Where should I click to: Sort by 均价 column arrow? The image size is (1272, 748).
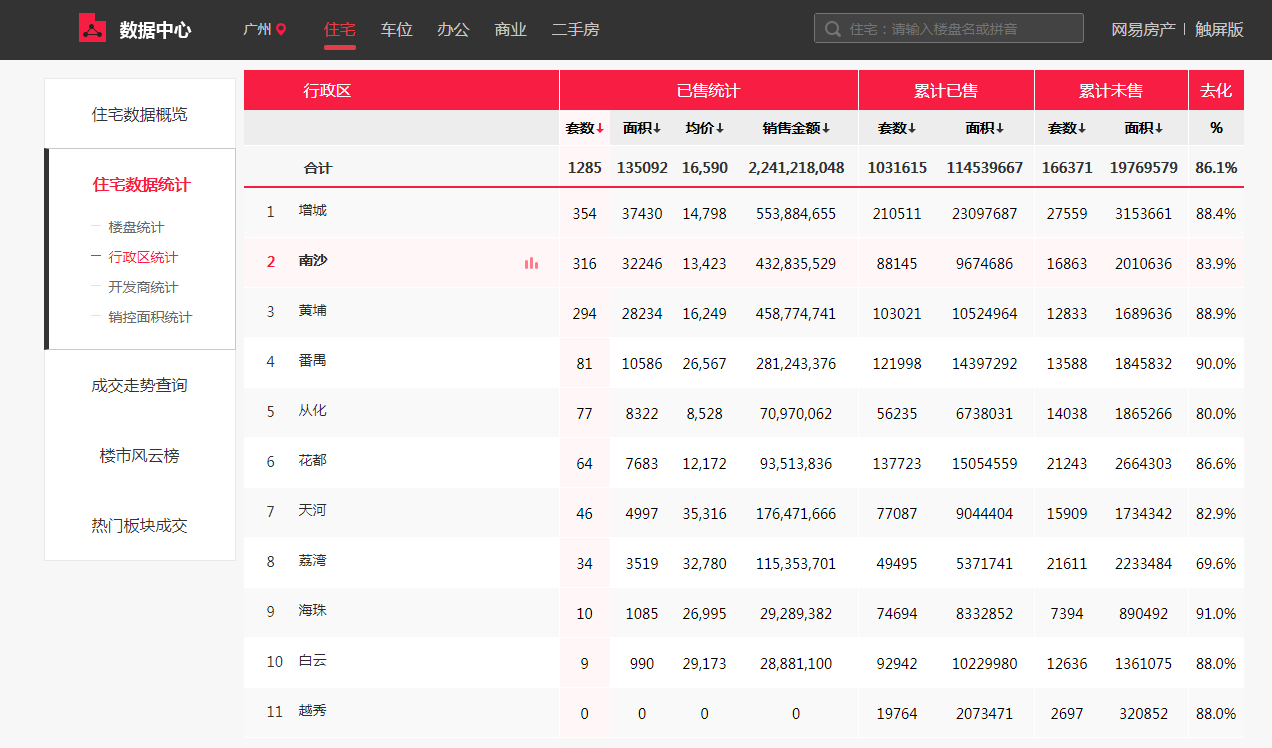tap(719, 128)
